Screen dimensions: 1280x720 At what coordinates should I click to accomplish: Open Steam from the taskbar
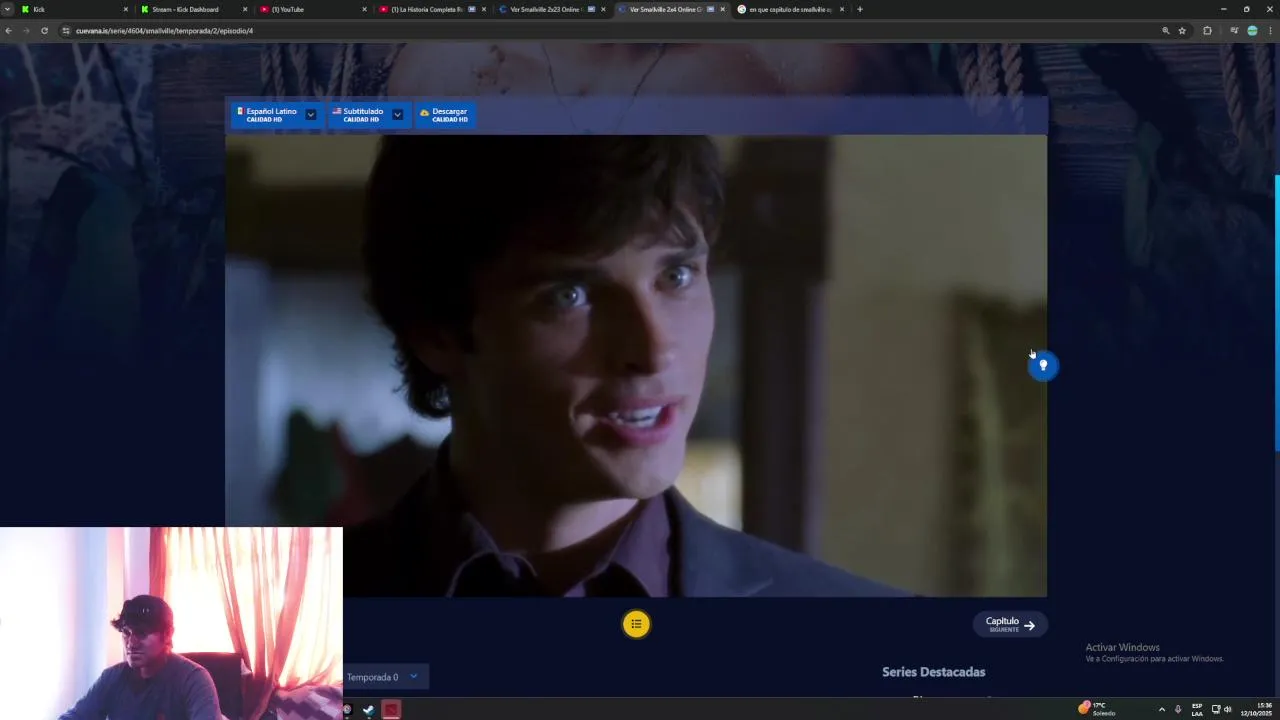tap(369, 710)
